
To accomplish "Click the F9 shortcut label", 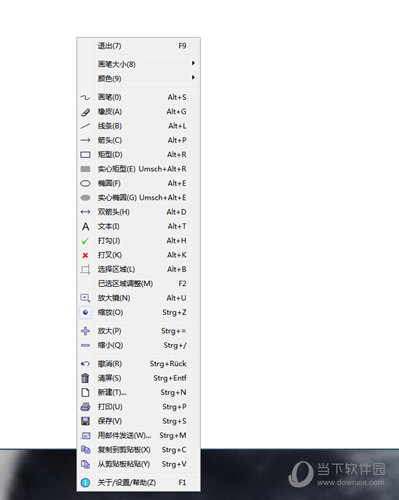I will (x=182, y=46).
